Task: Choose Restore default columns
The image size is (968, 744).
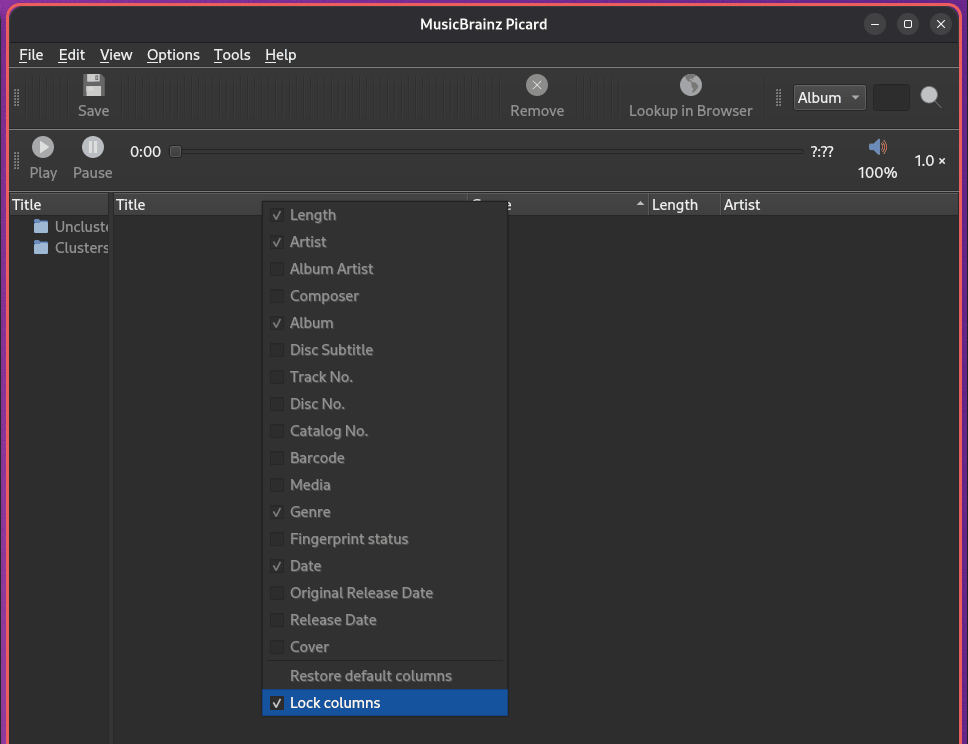Action: coord(370,676)
